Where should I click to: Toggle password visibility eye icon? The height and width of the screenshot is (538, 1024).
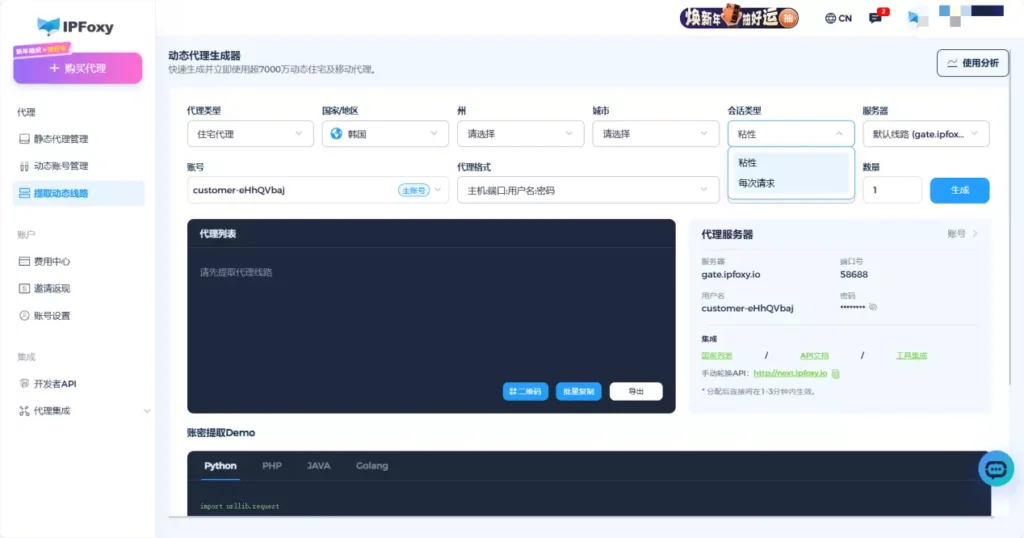pyautogui.click(x=873, y=308)
